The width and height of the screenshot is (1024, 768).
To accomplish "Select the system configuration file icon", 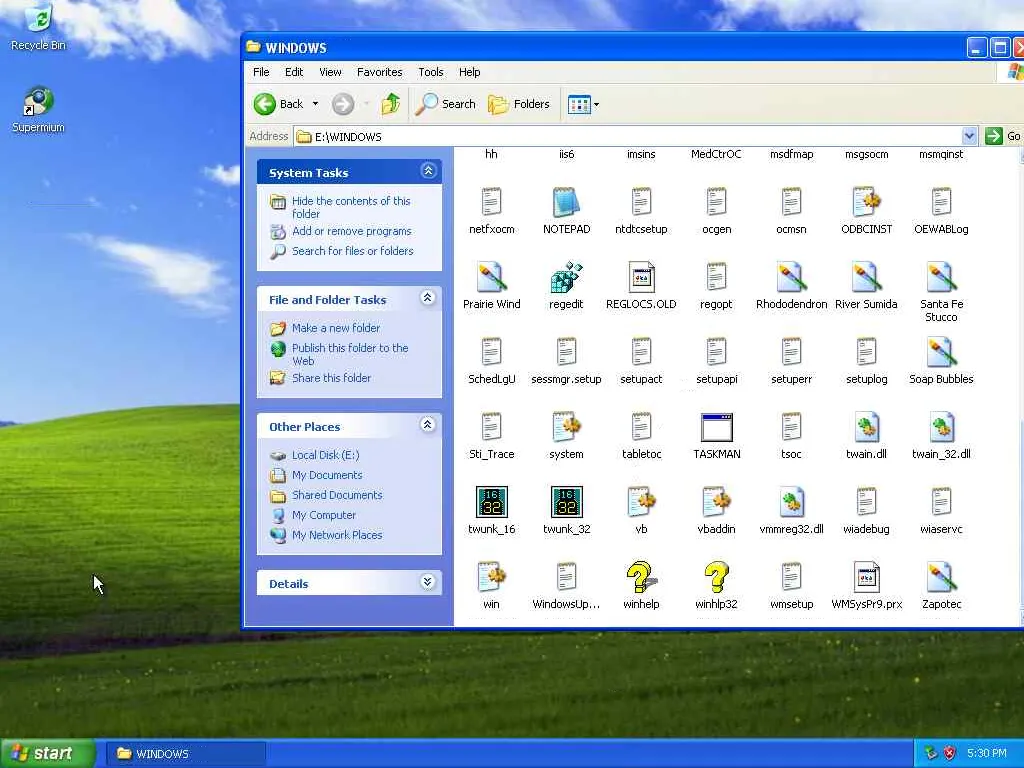I will [566, 428].
